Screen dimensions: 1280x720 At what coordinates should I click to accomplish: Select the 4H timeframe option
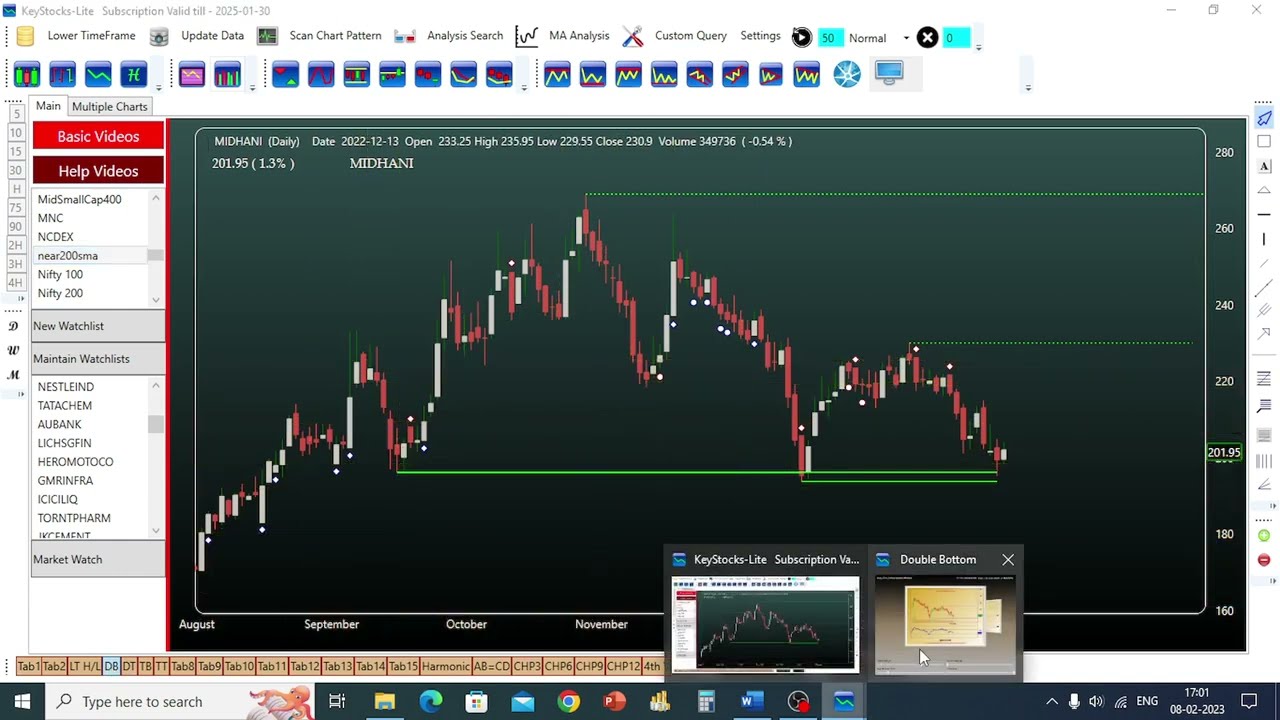coord(15,282)
